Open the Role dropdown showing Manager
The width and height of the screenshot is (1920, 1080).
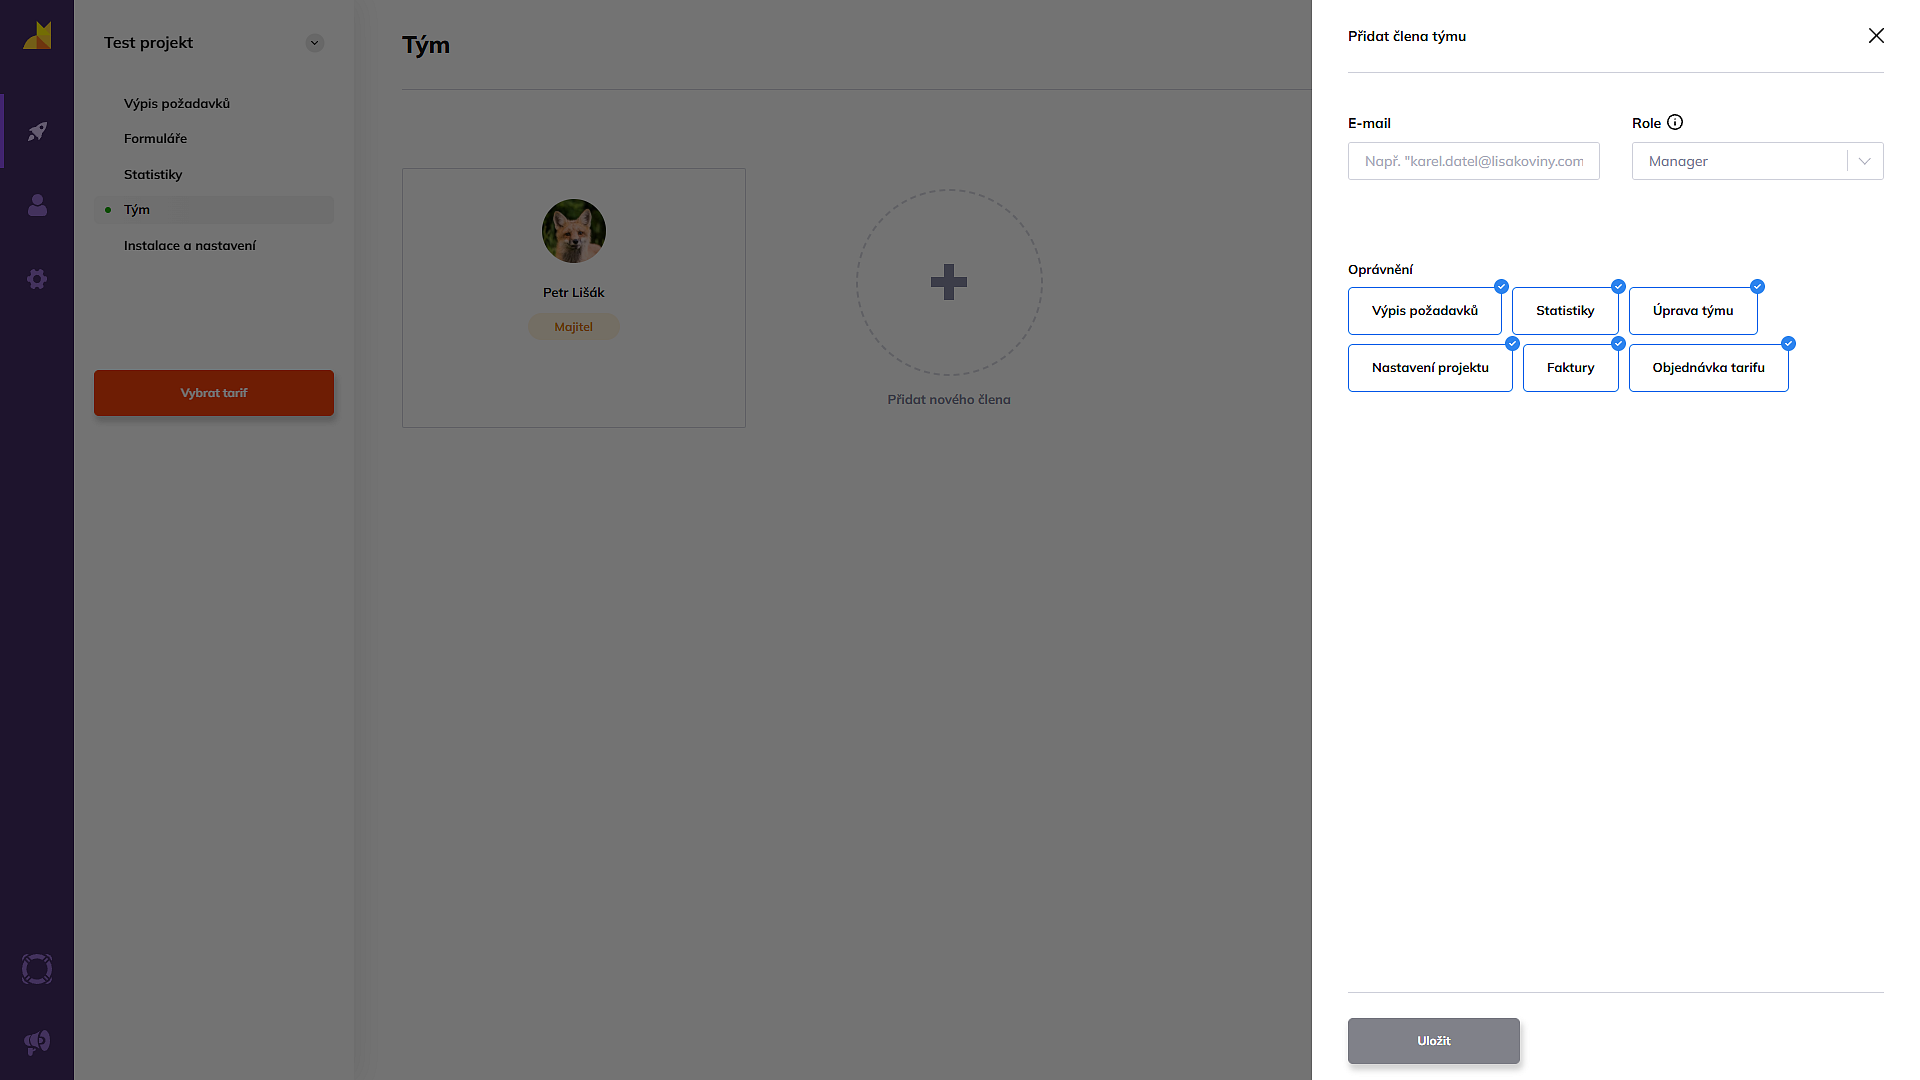point(1756,161)
